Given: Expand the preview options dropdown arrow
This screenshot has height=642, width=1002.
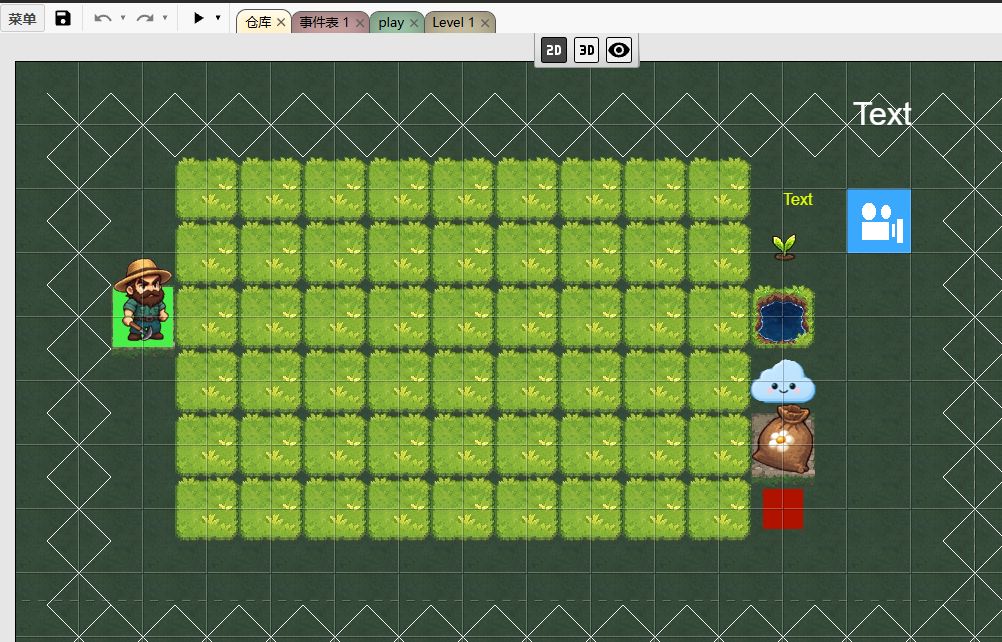Looking at the screenshot, I should coord(218,19).
